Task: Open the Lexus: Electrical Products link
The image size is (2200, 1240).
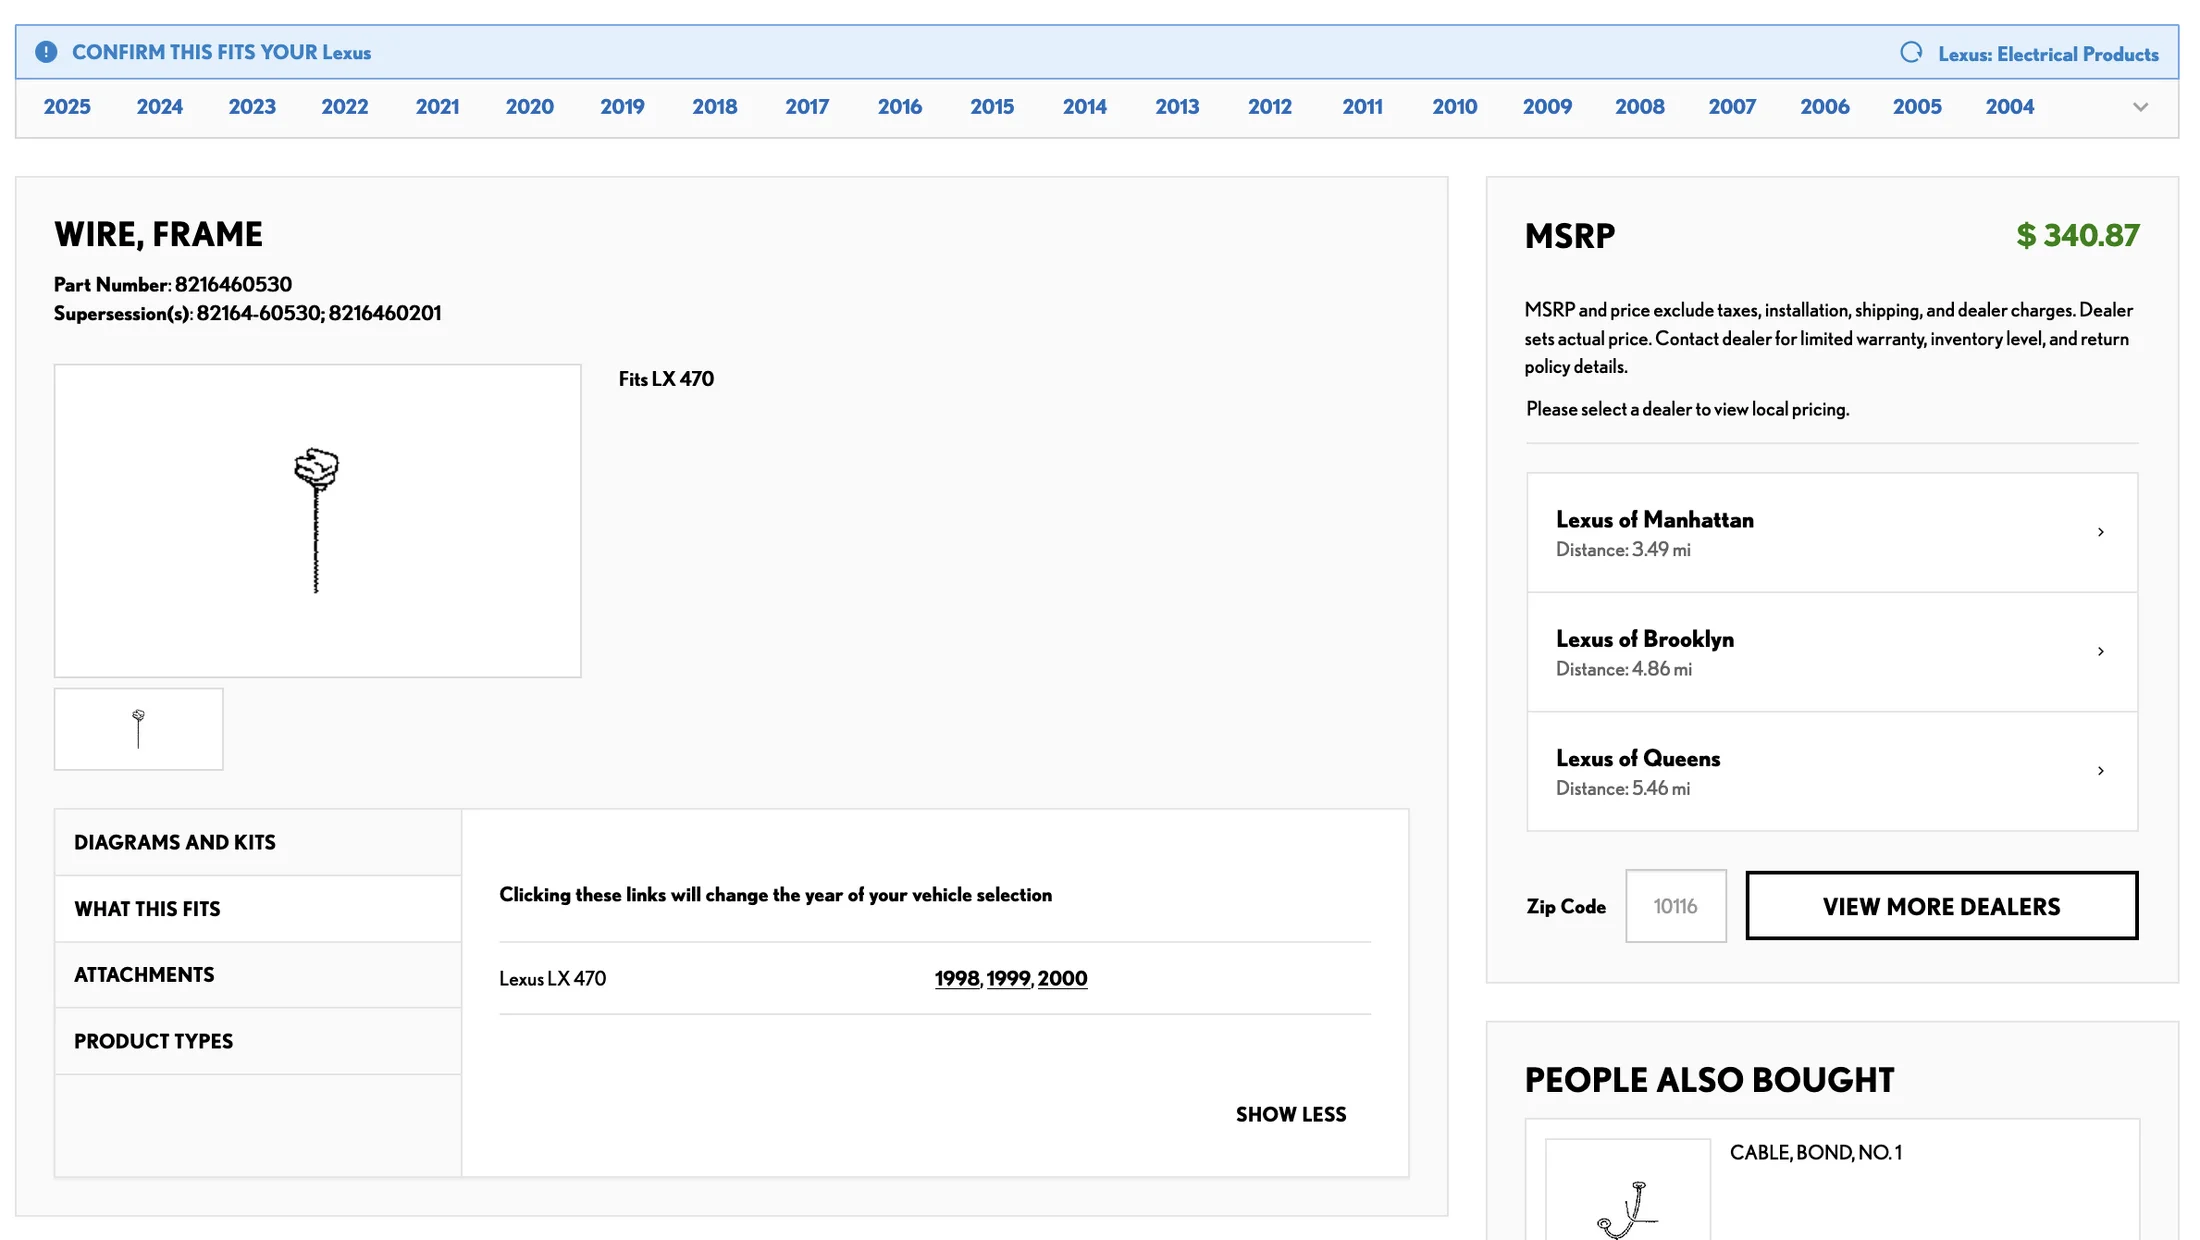Action: (2047, 54)
